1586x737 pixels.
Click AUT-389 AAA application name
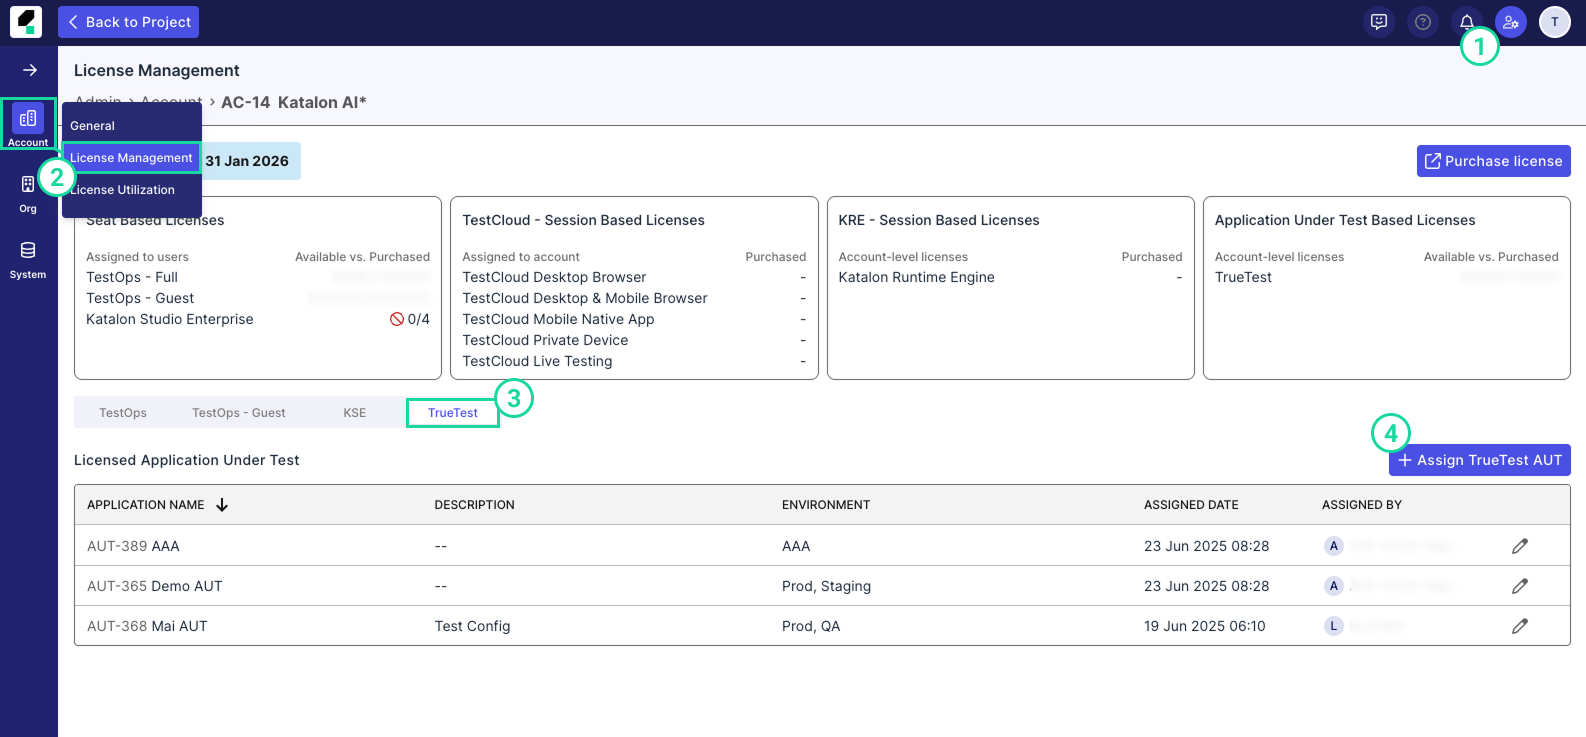[133, 546]
